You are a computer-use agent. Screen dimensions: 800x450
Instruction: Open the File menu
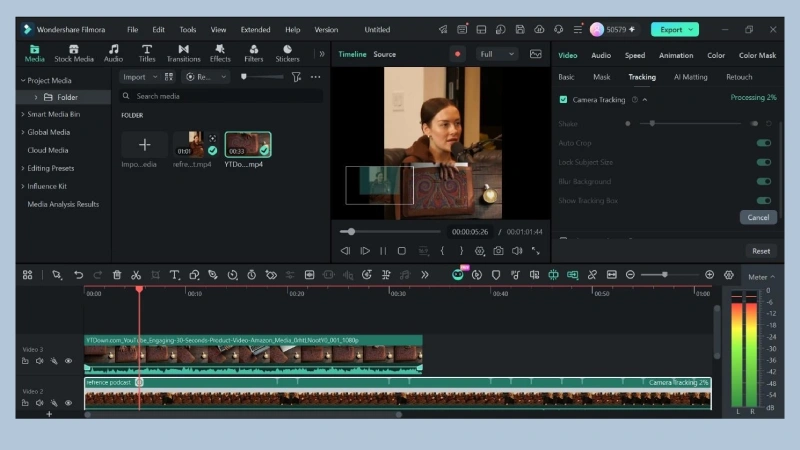[133, 30]
